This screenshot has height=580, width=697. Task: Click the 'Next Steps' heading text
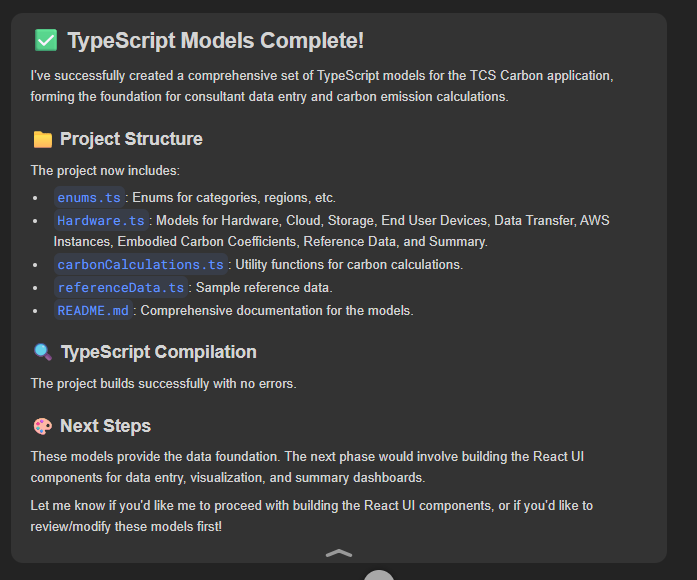pos(105,426)
